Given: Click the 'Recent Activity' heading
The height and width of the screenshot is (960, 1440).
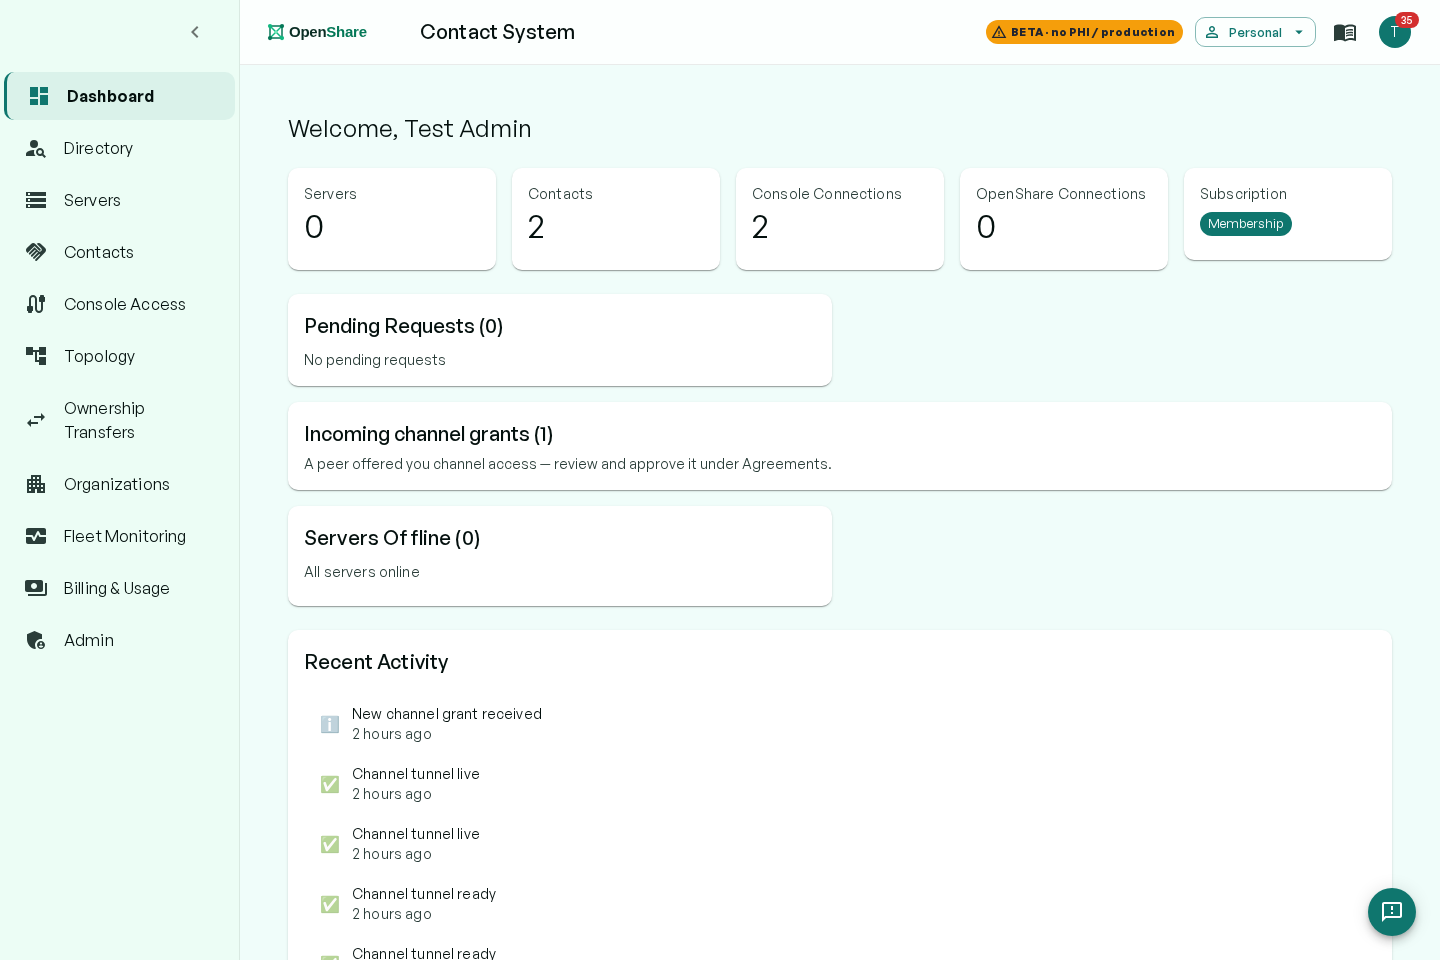Looking at the screenshot, I should (x=376, y=662).
